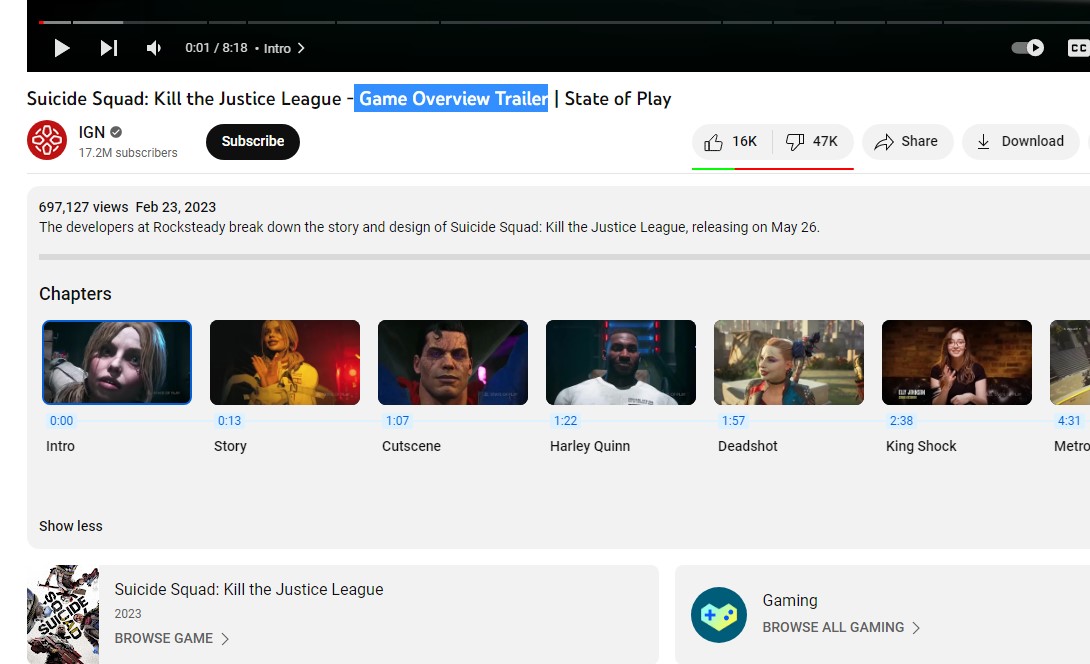Screen dimensions: 1090x664
Task: Jump to the 1:22 timestamp
Action: 565,421
